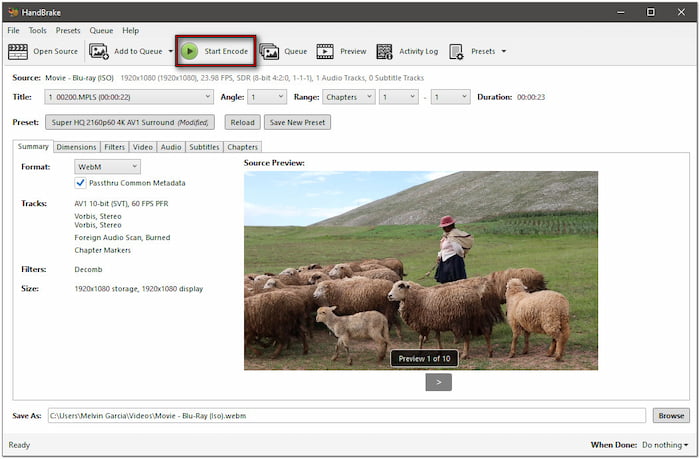Open the File menu
Screen dimensions: 700x459
pyautogui.click(x=13, y=30)
